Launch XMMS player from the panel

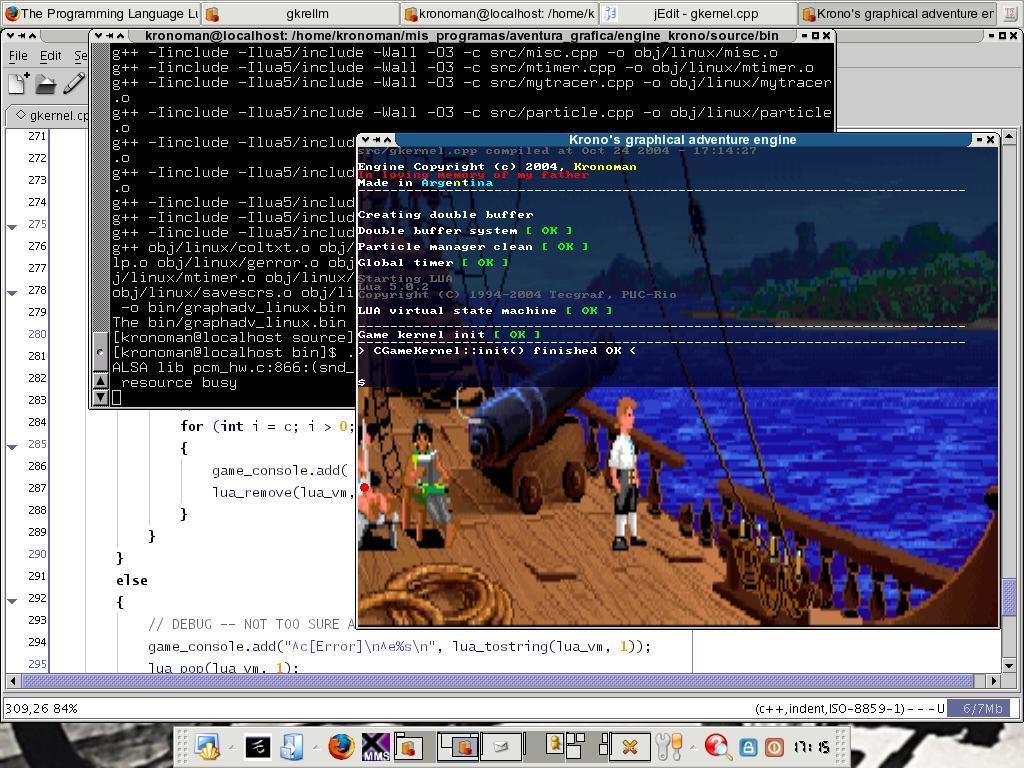(x=376, y=746)
